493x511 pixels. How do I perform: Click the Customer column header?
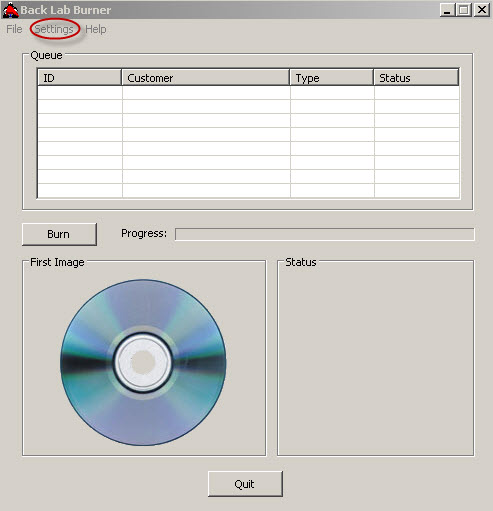point(206,78)
